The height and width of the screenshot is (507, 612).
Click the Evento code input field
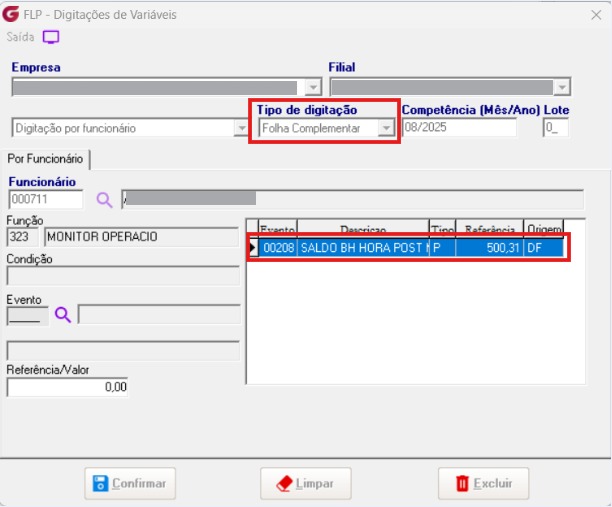coord(28,315)
